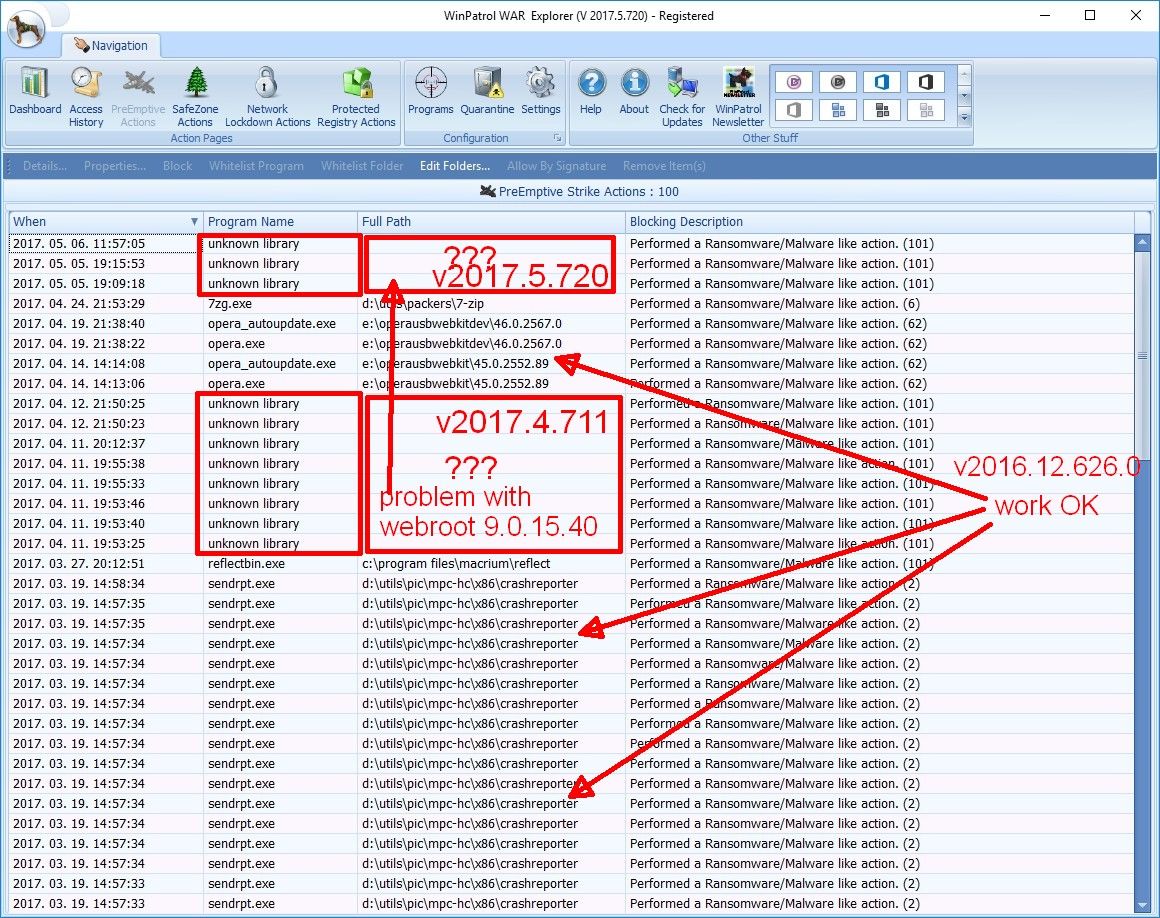Switch to the Navigation tab
1160x918 pixels.
click(x=111, y=46)
